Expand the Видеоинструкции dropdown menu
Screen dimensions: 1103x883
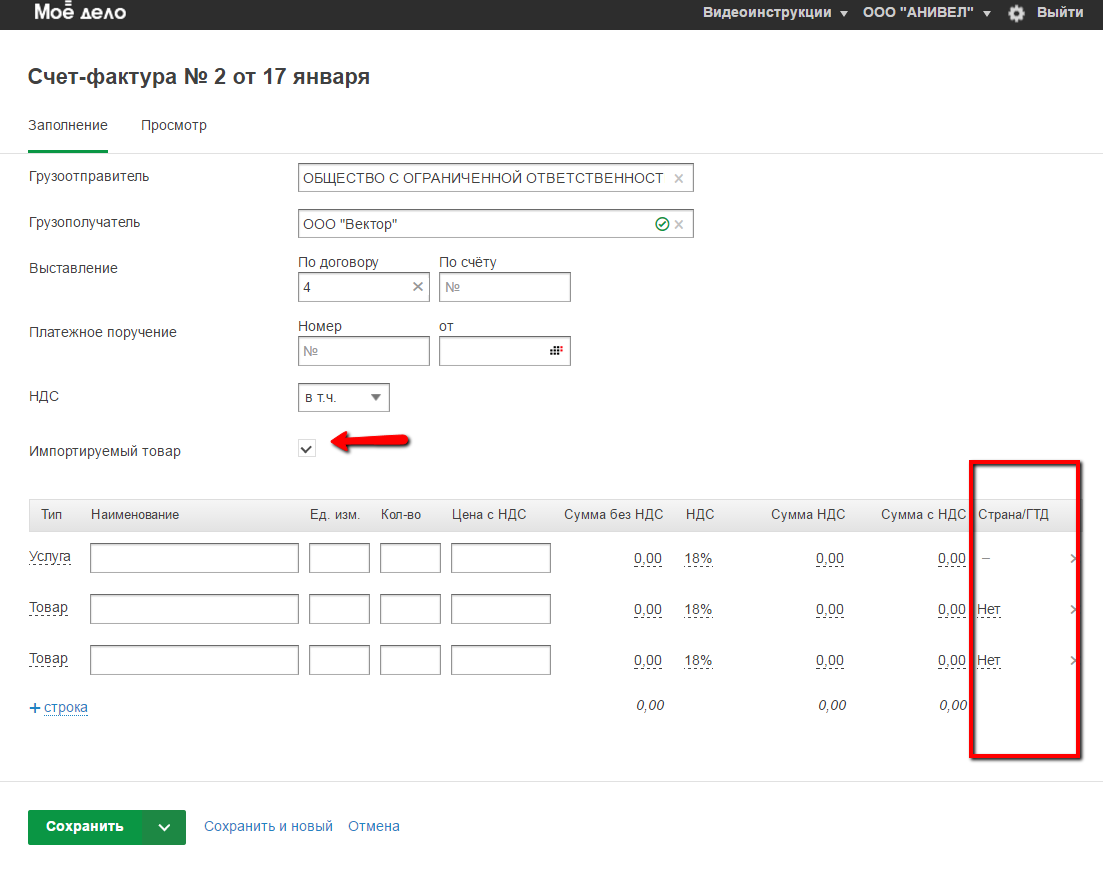[775, 13]
